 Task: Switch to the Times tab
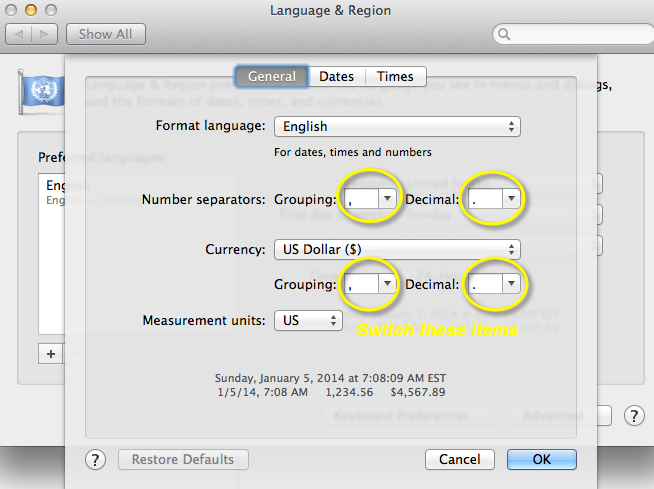coord(395,76)
